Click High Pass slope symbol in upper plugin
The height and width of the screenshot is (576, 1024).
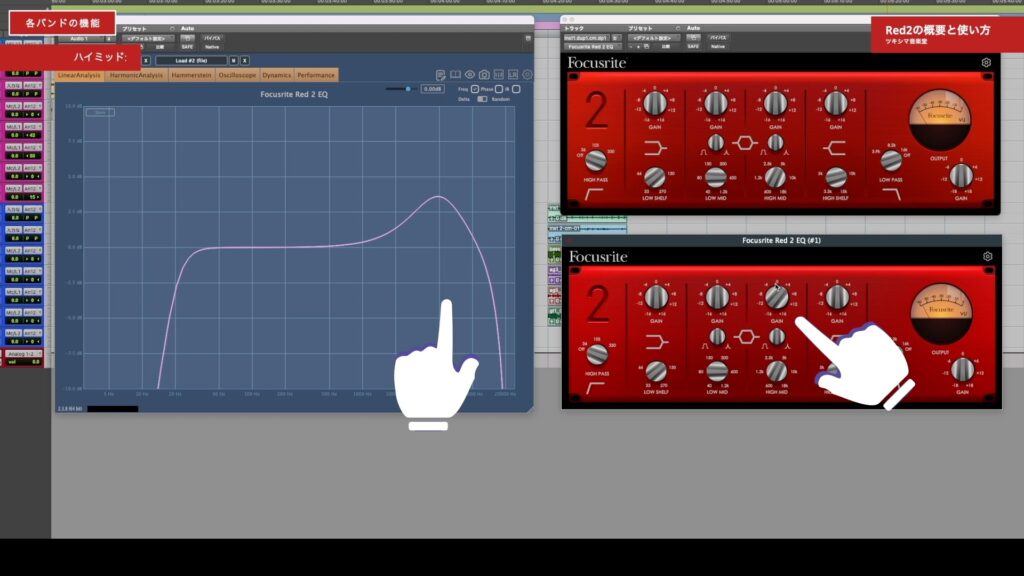click(x=594, y=193)
